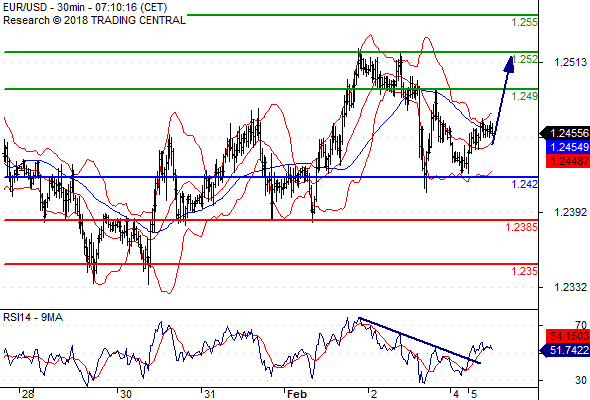This screenshot has height=400, width=590.
Task: Click the 30 date axis label
Action: [125, 394]
